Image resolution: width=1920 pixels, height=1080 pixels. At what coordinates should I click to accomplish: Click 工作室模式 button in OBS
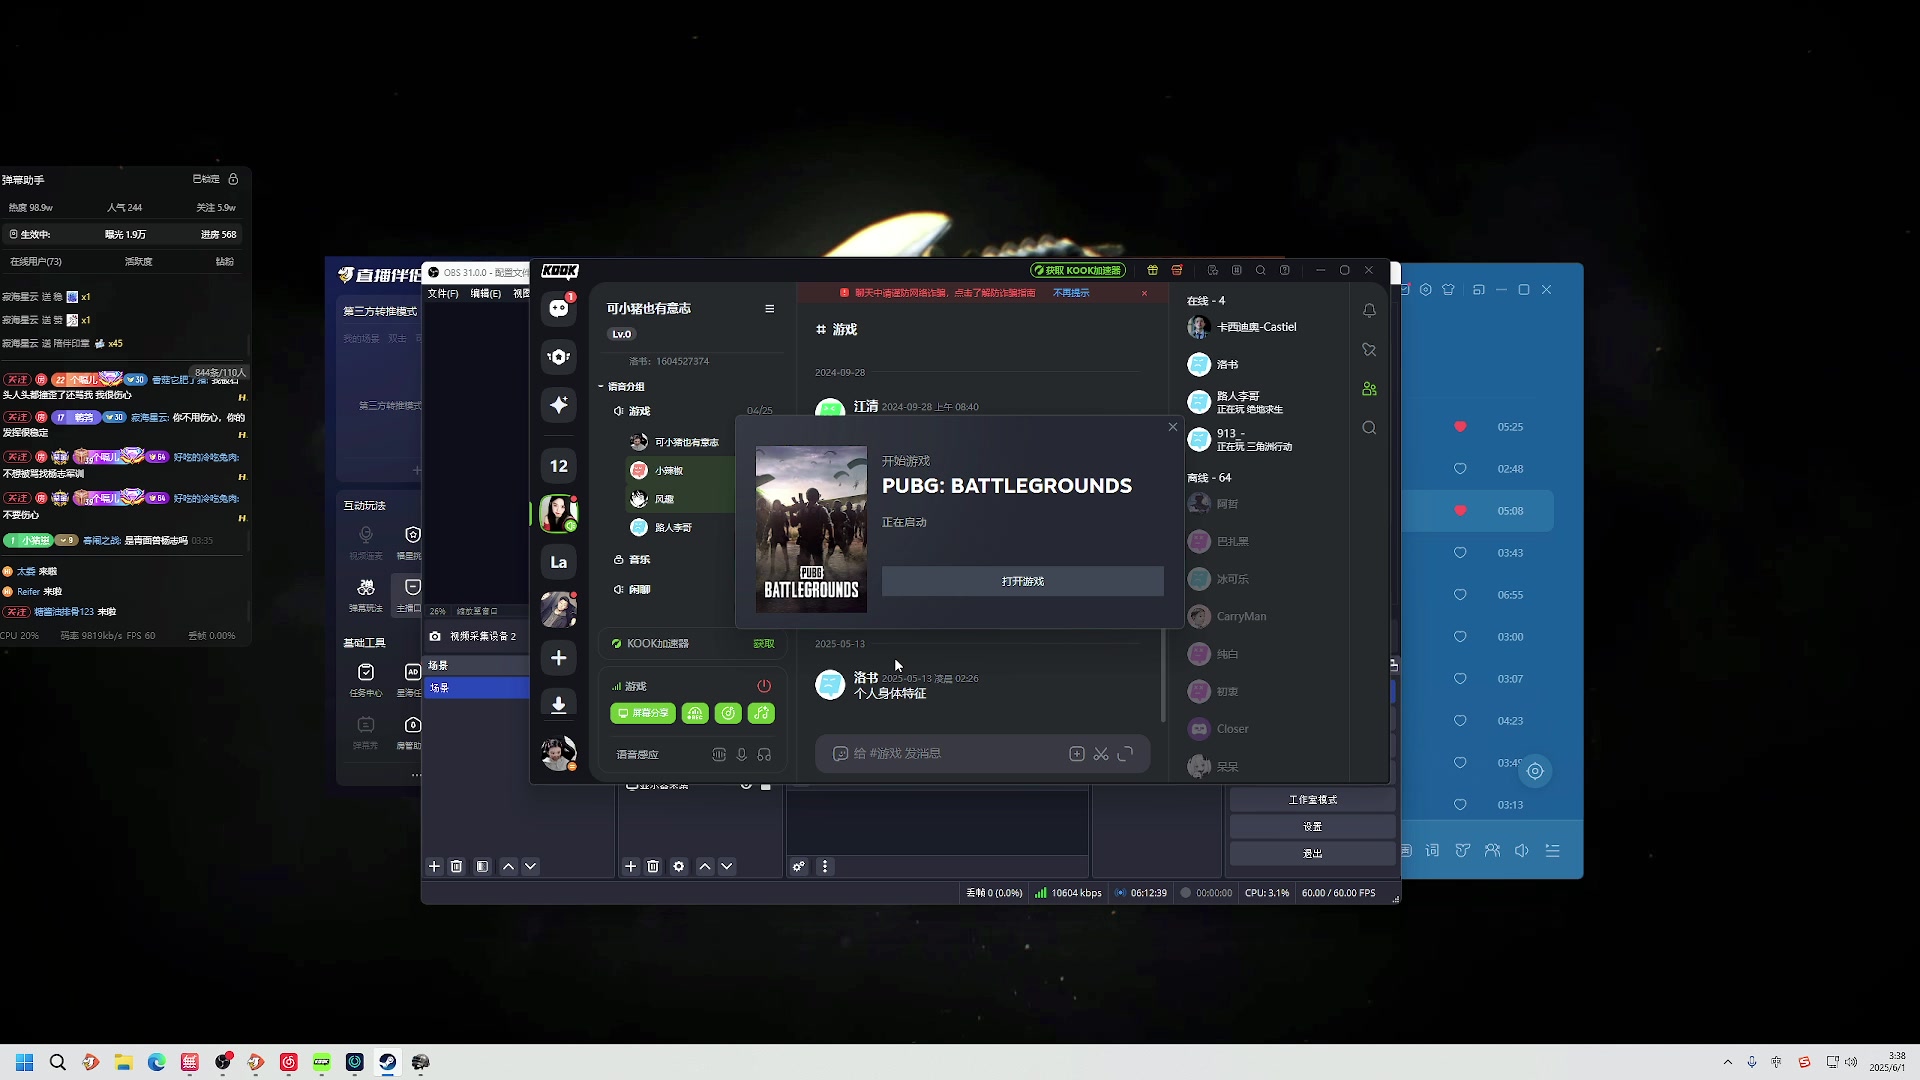click(1312, 800)
